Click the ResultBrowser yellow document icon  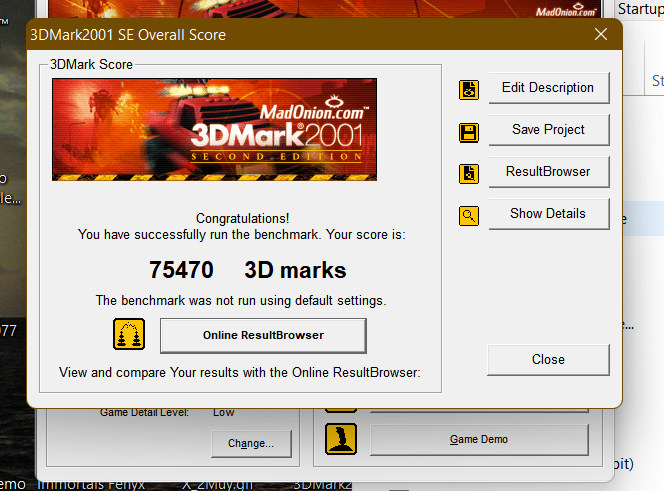pyautogui.click(x=469, y=174)
